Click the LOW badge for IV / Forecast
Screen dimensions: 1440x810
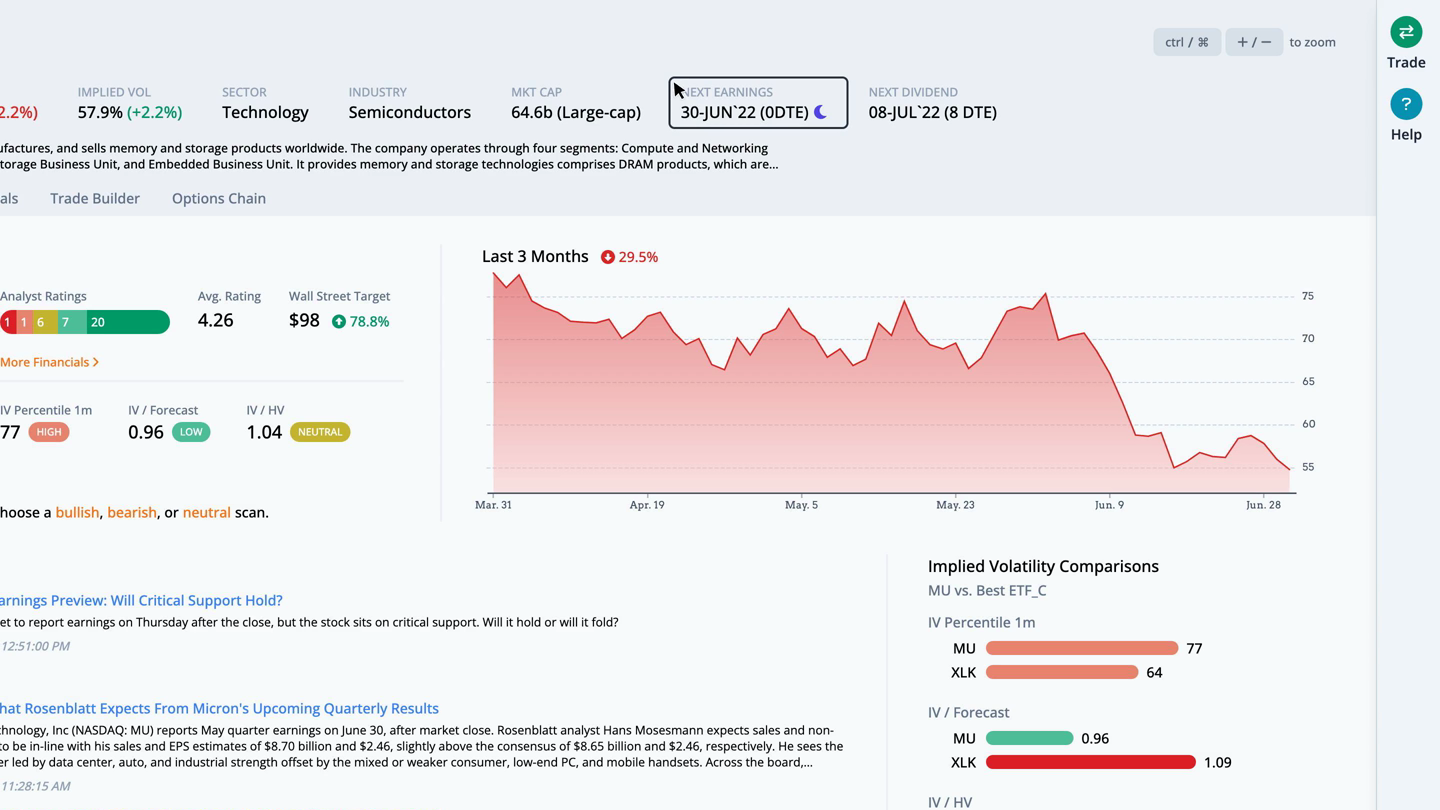(191, 432)
